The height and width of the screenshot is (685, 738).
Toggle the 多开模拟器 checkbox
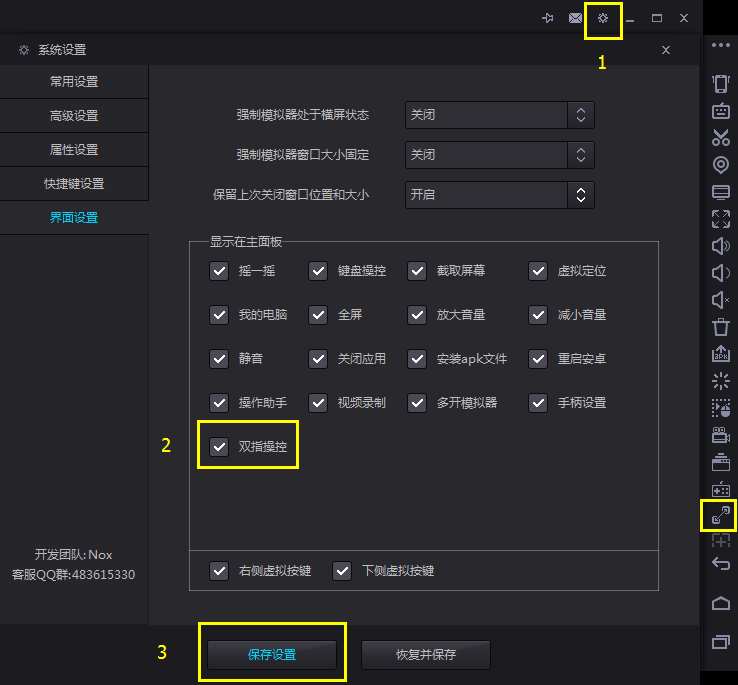tap(417, 403)
